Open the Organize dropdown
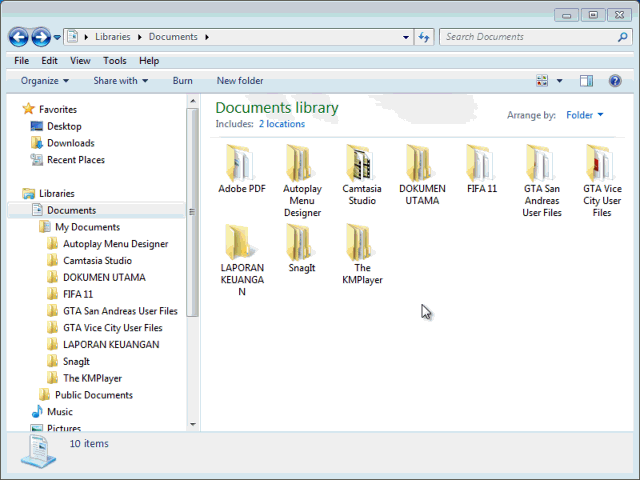This screenshot has height=480, width=640. coord(45,81)
